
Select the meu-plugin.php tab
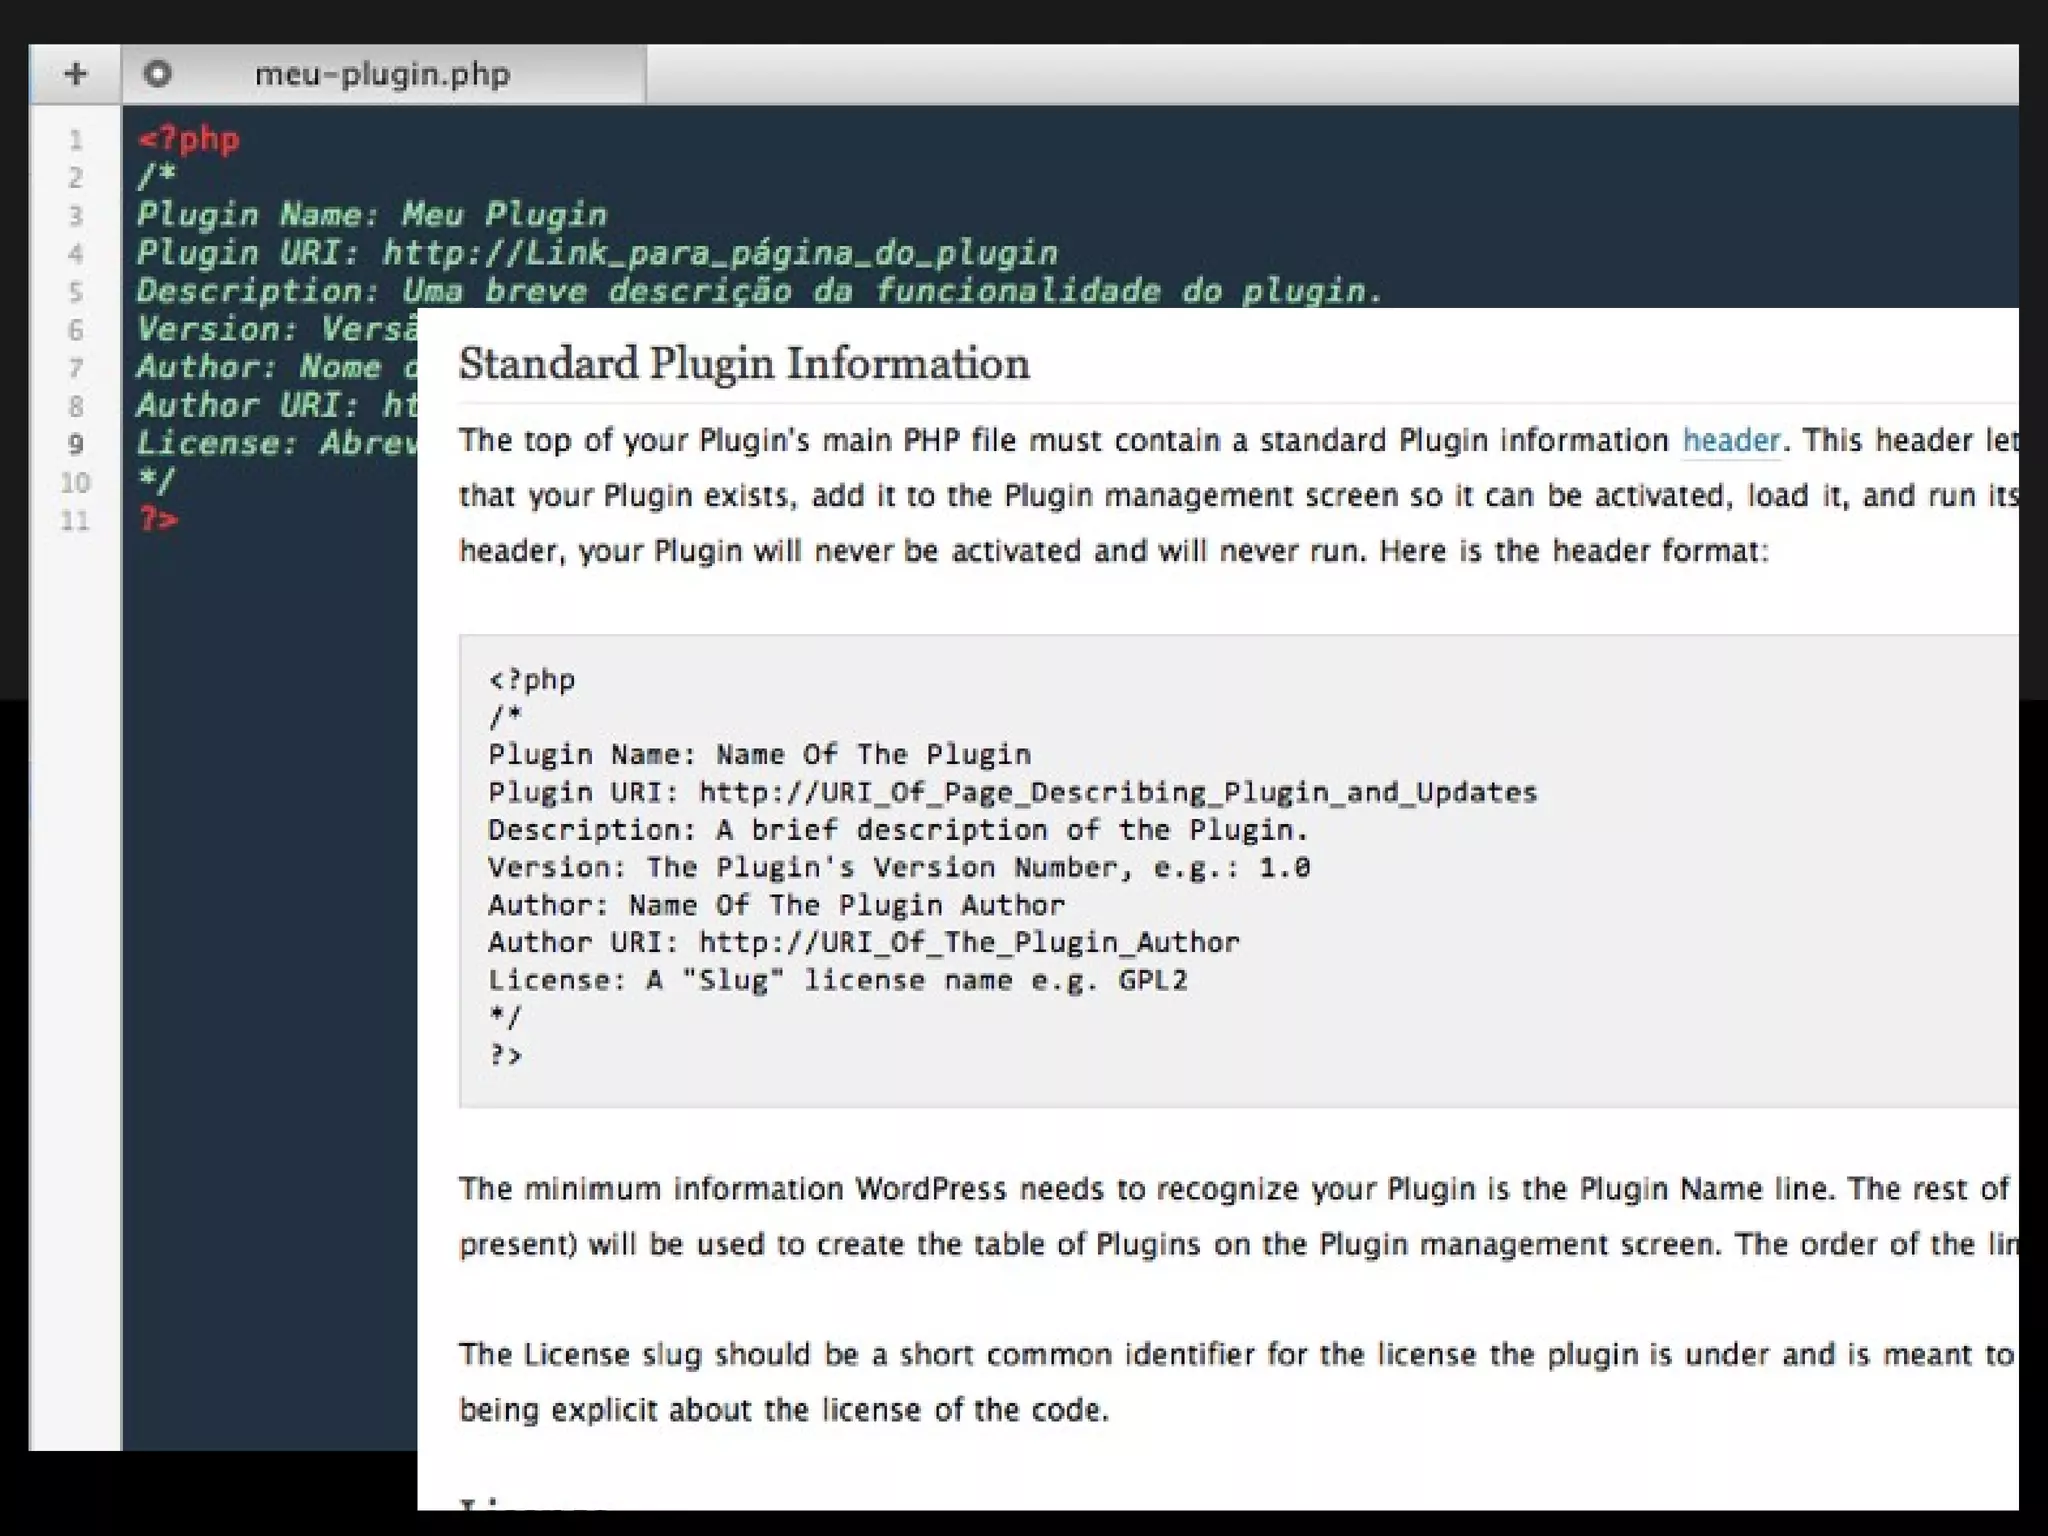click(382, 74)
